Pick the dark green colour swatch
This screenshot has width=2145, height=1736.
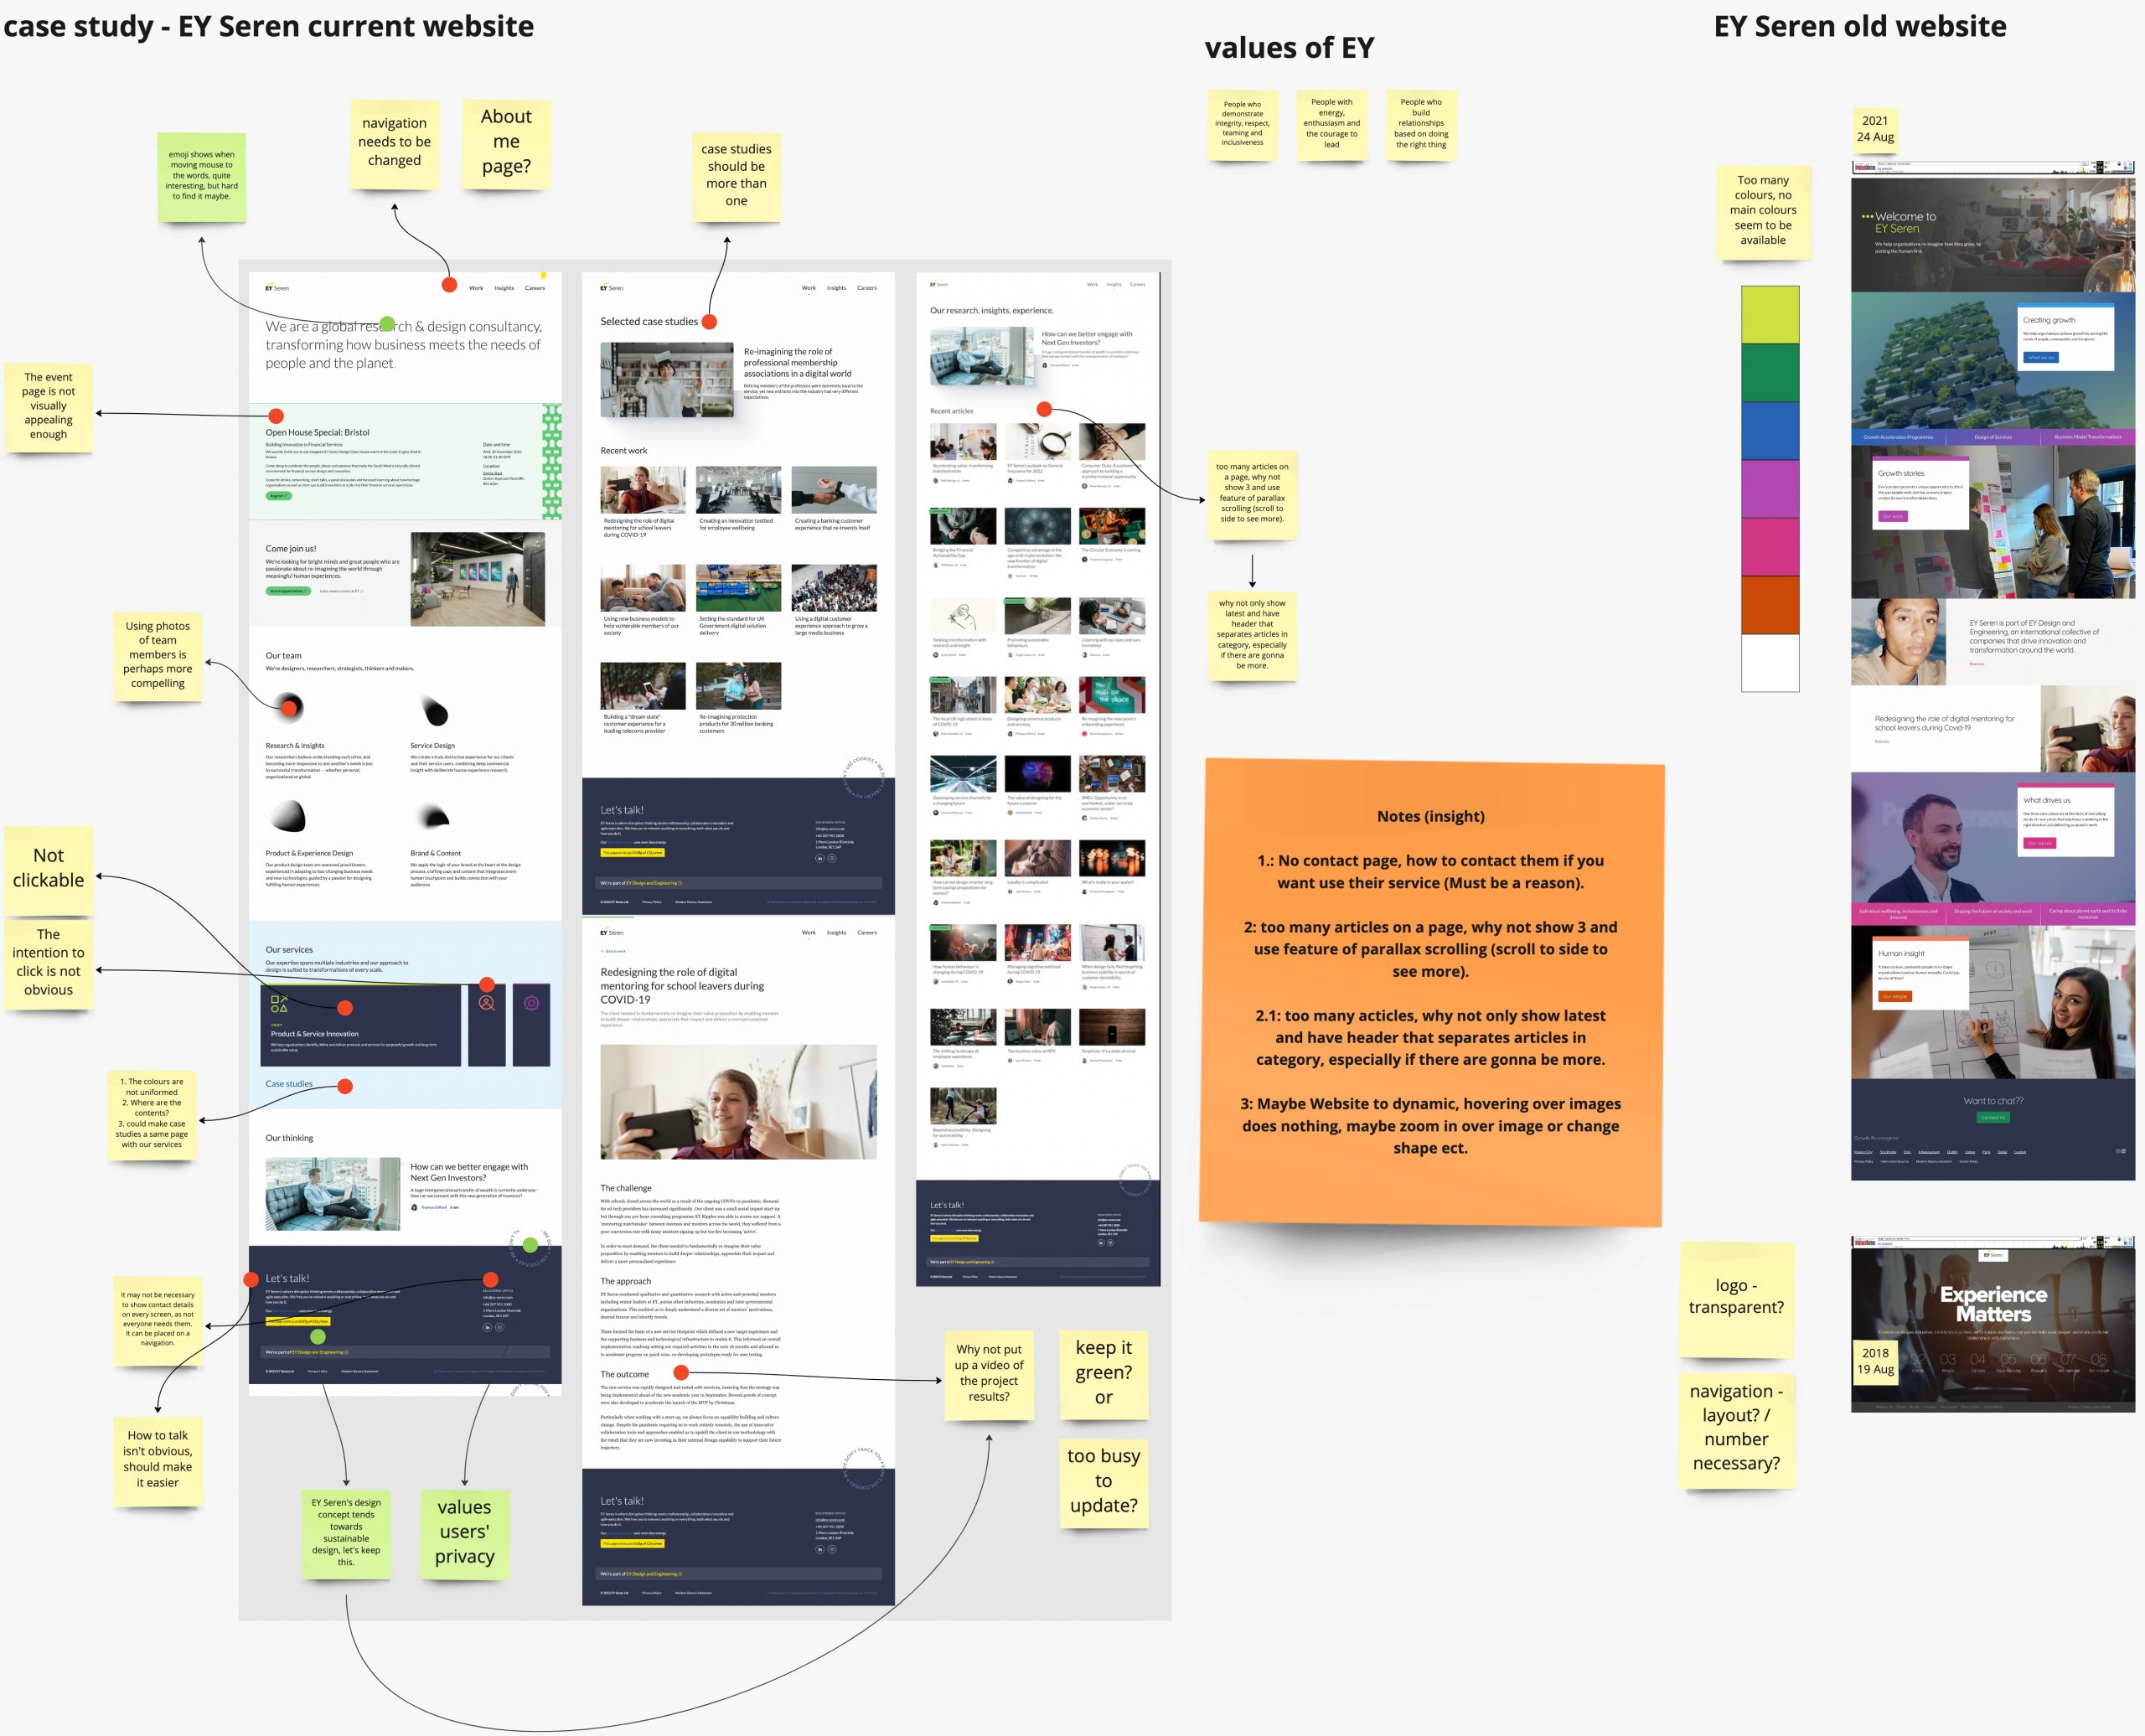point(1770,373)
